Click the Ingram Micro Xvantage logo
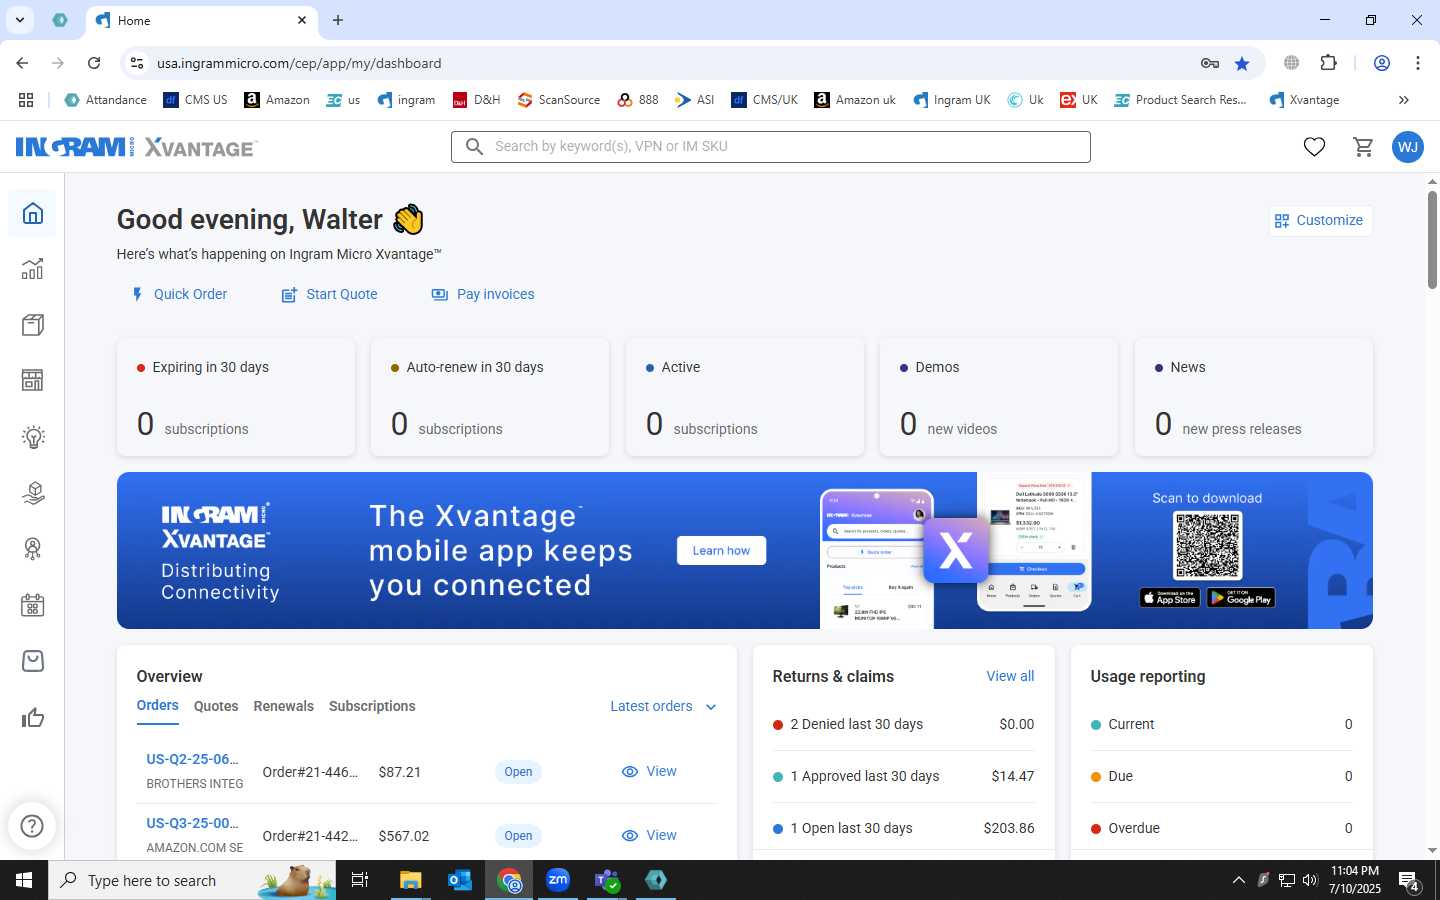Screen dimensions: 1440x900 (x=137, y=147)
